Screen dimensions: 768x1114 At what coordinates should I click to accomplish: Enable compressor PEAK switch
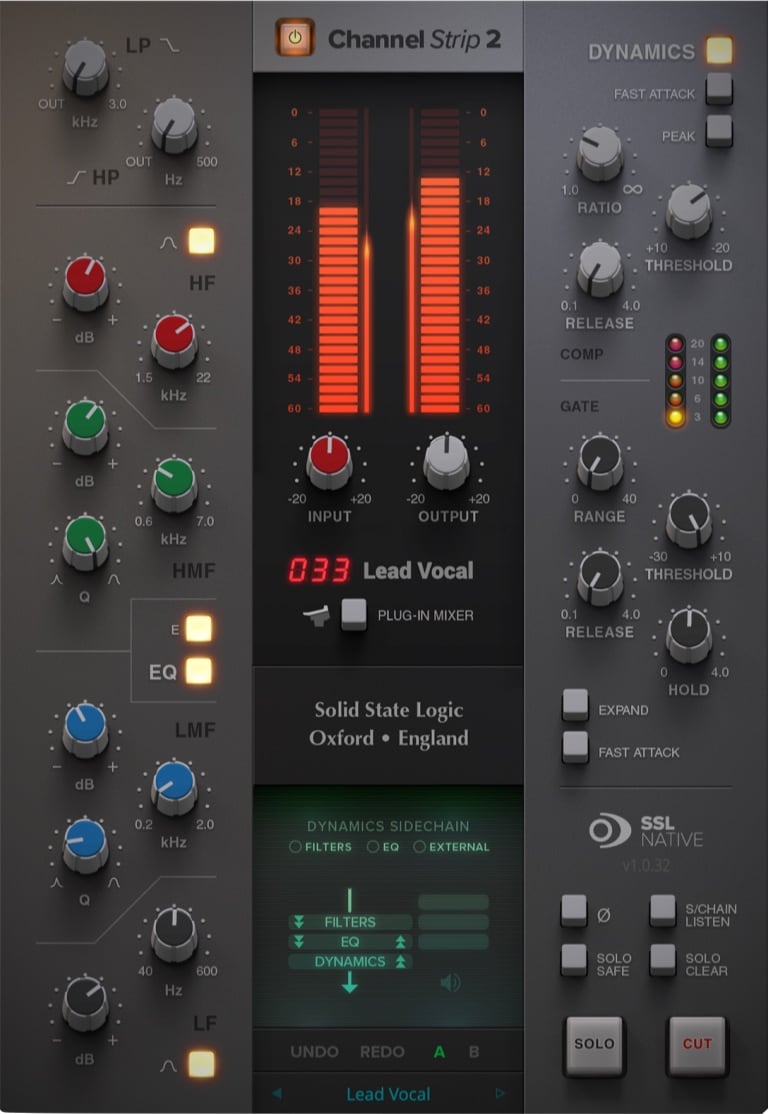point(719,131)
